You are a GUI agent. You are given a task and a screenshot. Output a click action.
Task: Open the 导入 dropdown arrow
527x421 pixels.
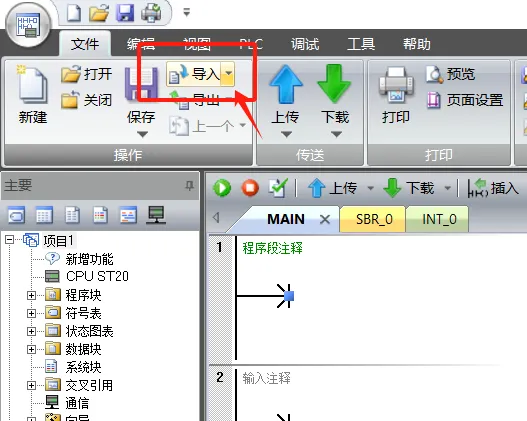tap(228, 74)
